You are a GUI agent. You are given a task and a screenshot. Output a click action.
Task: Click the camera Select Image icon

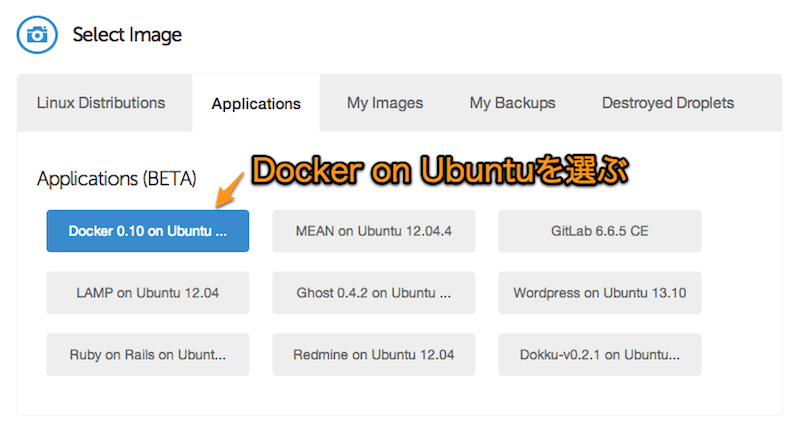pos(37,35)
